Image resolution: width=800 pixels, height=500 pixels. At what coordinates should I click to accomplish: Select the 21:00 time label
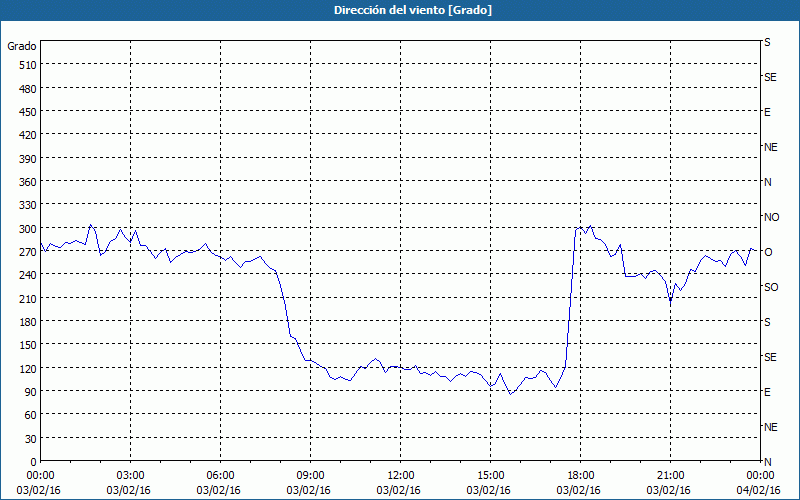[670, 476]
